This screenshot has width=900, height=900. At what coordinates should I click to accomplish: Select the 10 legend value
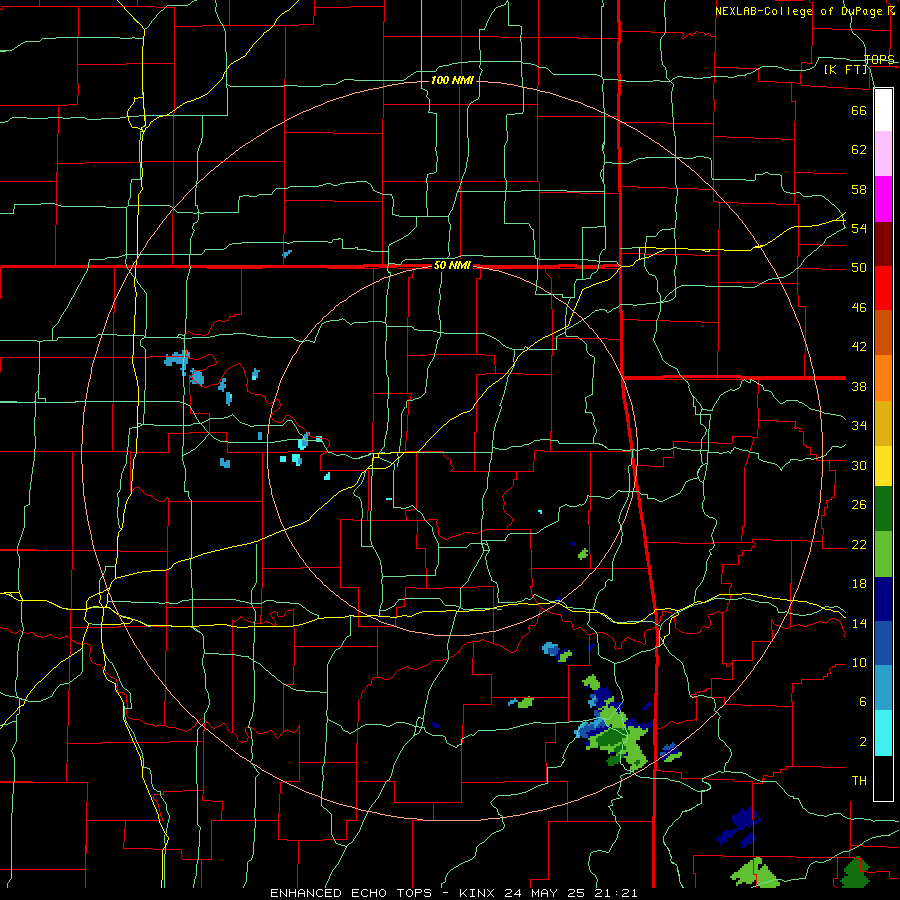click(x=859, y=662)
